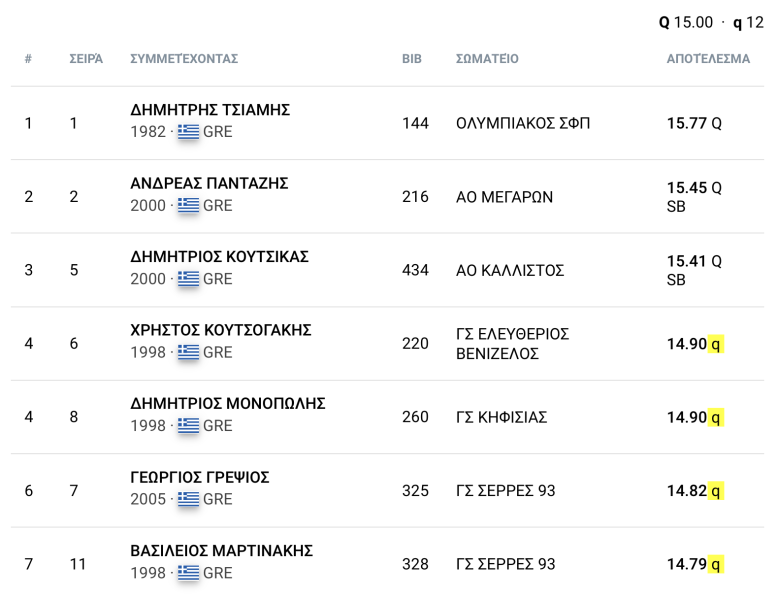Screen dimensions: 777x600
Task: Click the flag icon under ΧΡΗΣΤΟΣ ΚΟΥΤΣΟΓΑΚΗΣ
Action: (188, 352)
